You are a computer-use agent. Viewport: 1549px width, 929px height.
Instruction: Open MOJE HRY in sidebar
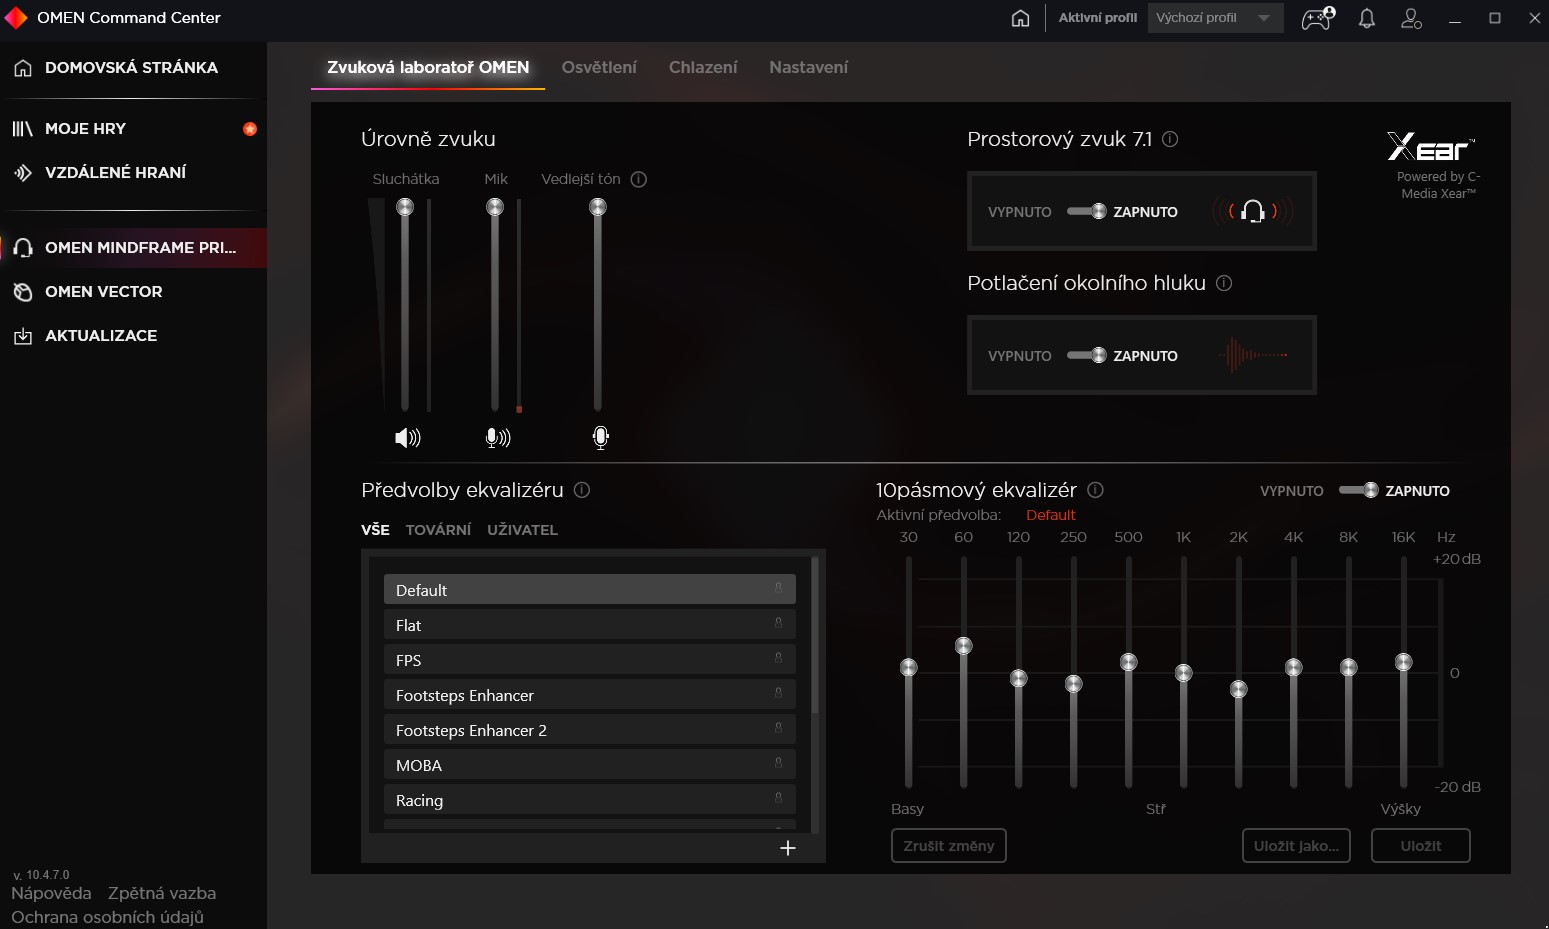coord(133,128)
